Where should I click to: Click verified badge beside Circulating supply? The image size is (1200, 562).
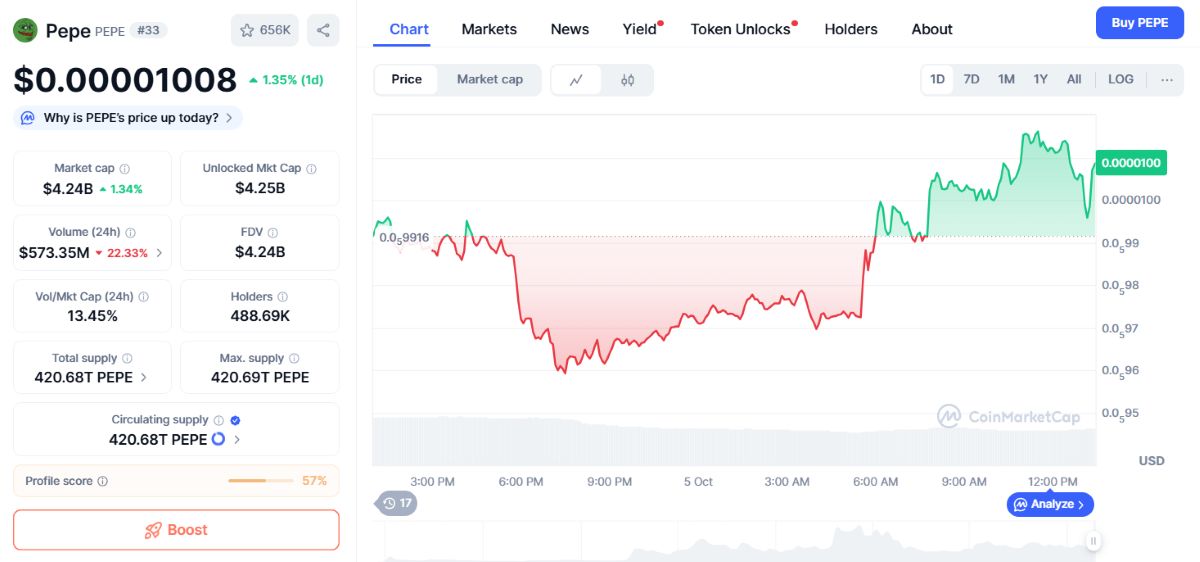click(235, 420)
